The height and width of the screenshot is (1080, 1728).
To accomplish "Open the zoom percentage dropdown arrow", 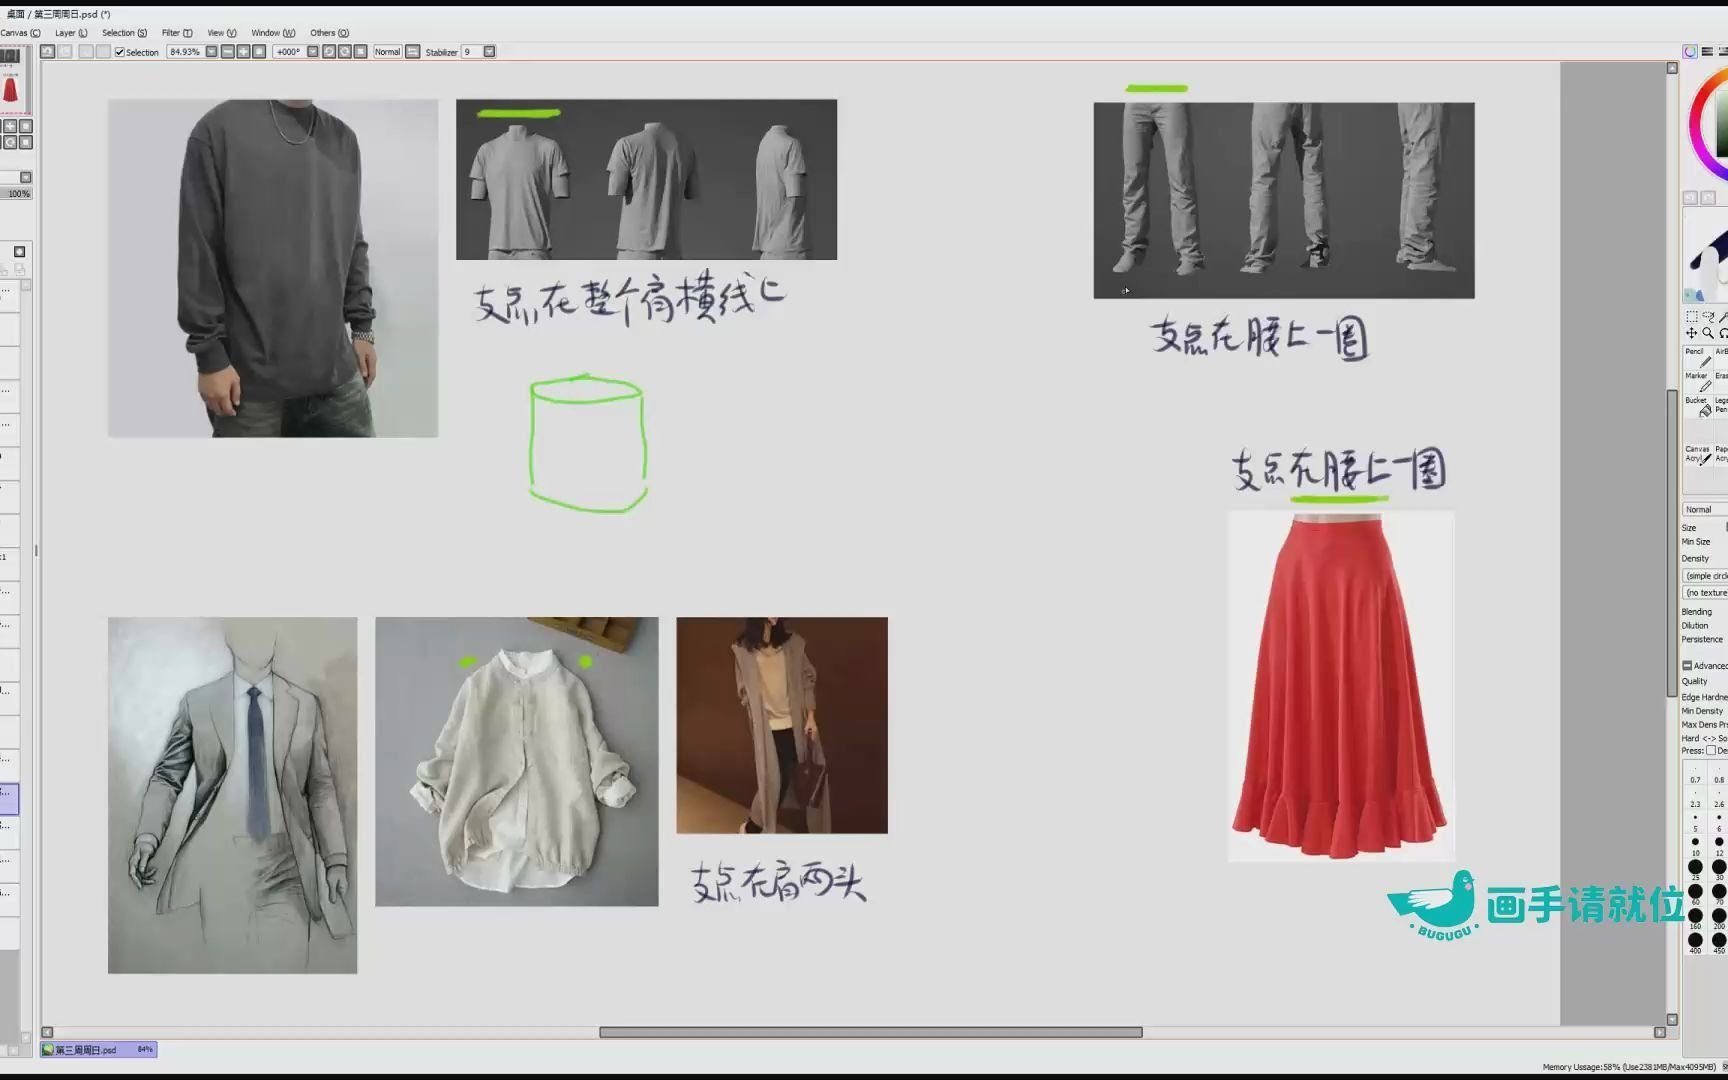I will click(211, 52).
